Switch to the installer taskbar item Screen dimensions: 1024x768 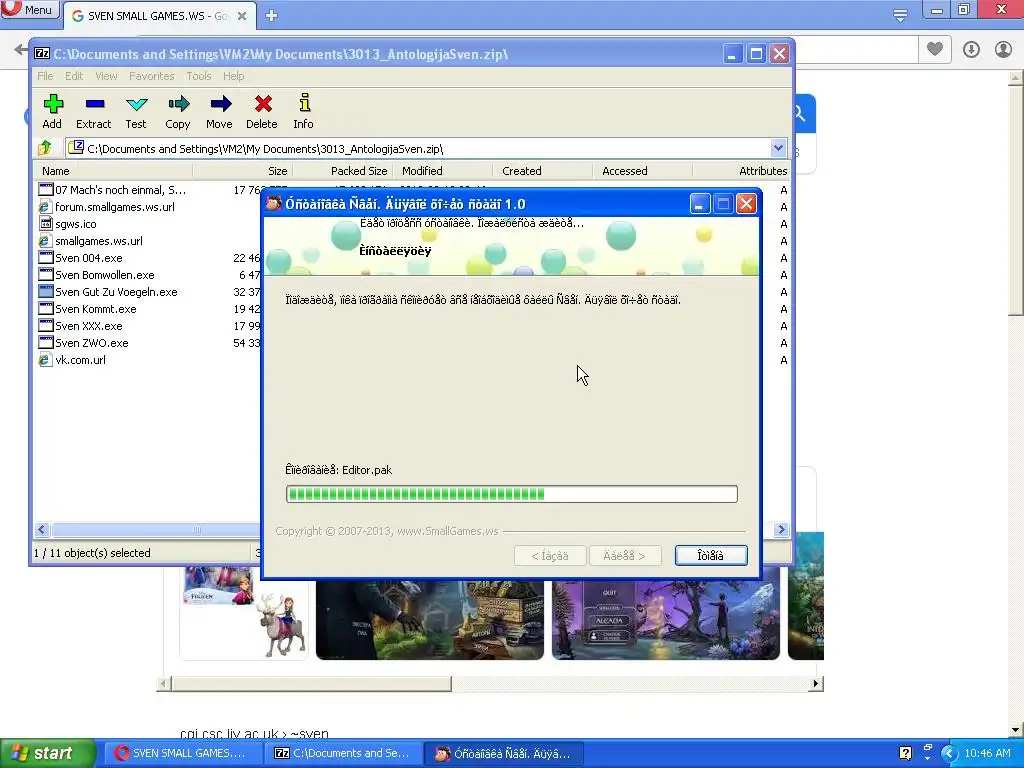coord(504,753)
